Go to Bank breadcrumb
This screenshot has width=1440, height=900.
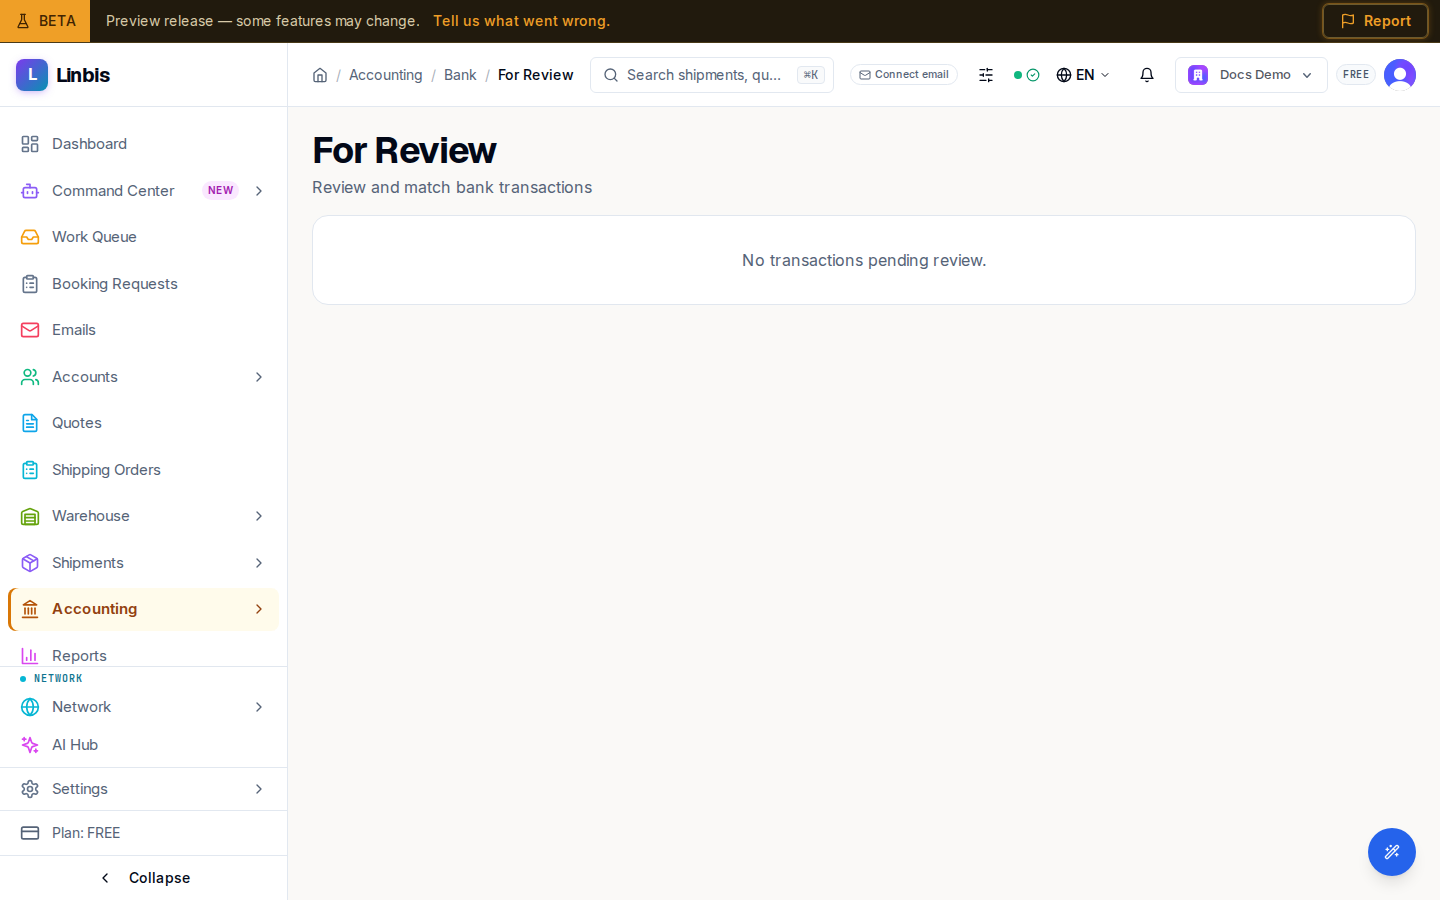pyautogui.click(x=460, y=75)
